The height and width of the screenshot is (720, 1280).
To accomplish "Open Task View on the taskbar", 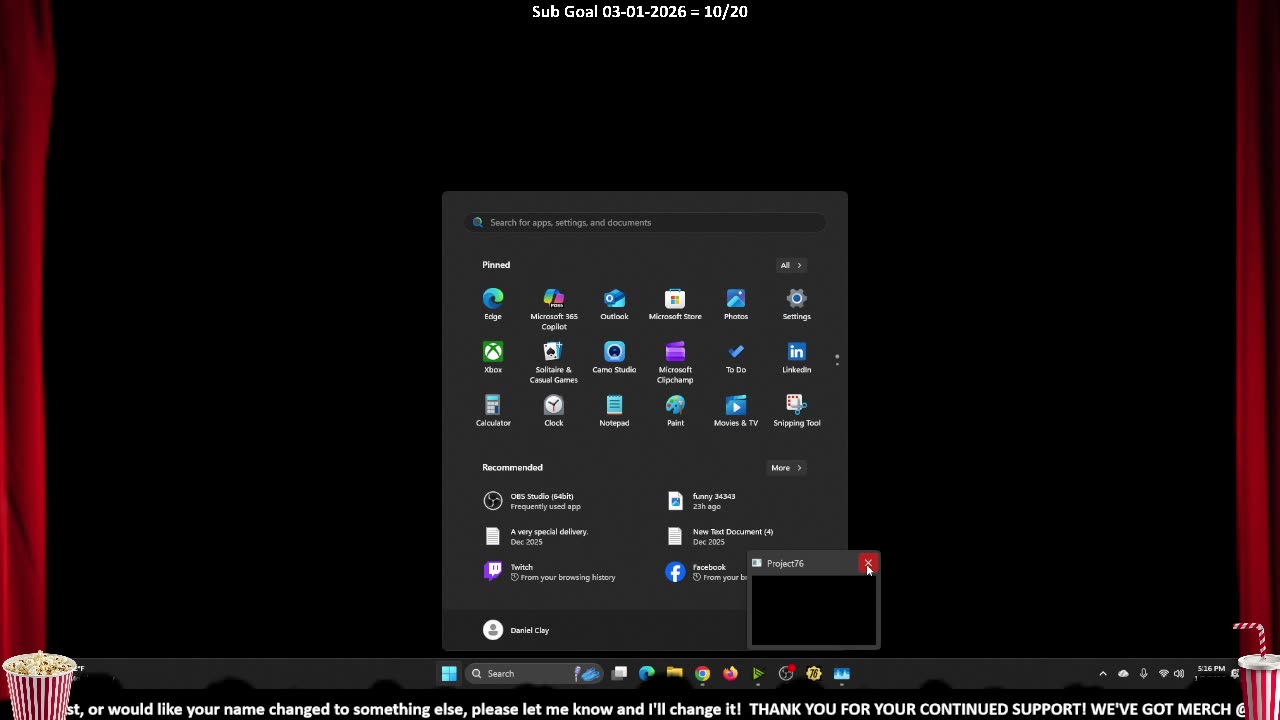I will (620, 673).
